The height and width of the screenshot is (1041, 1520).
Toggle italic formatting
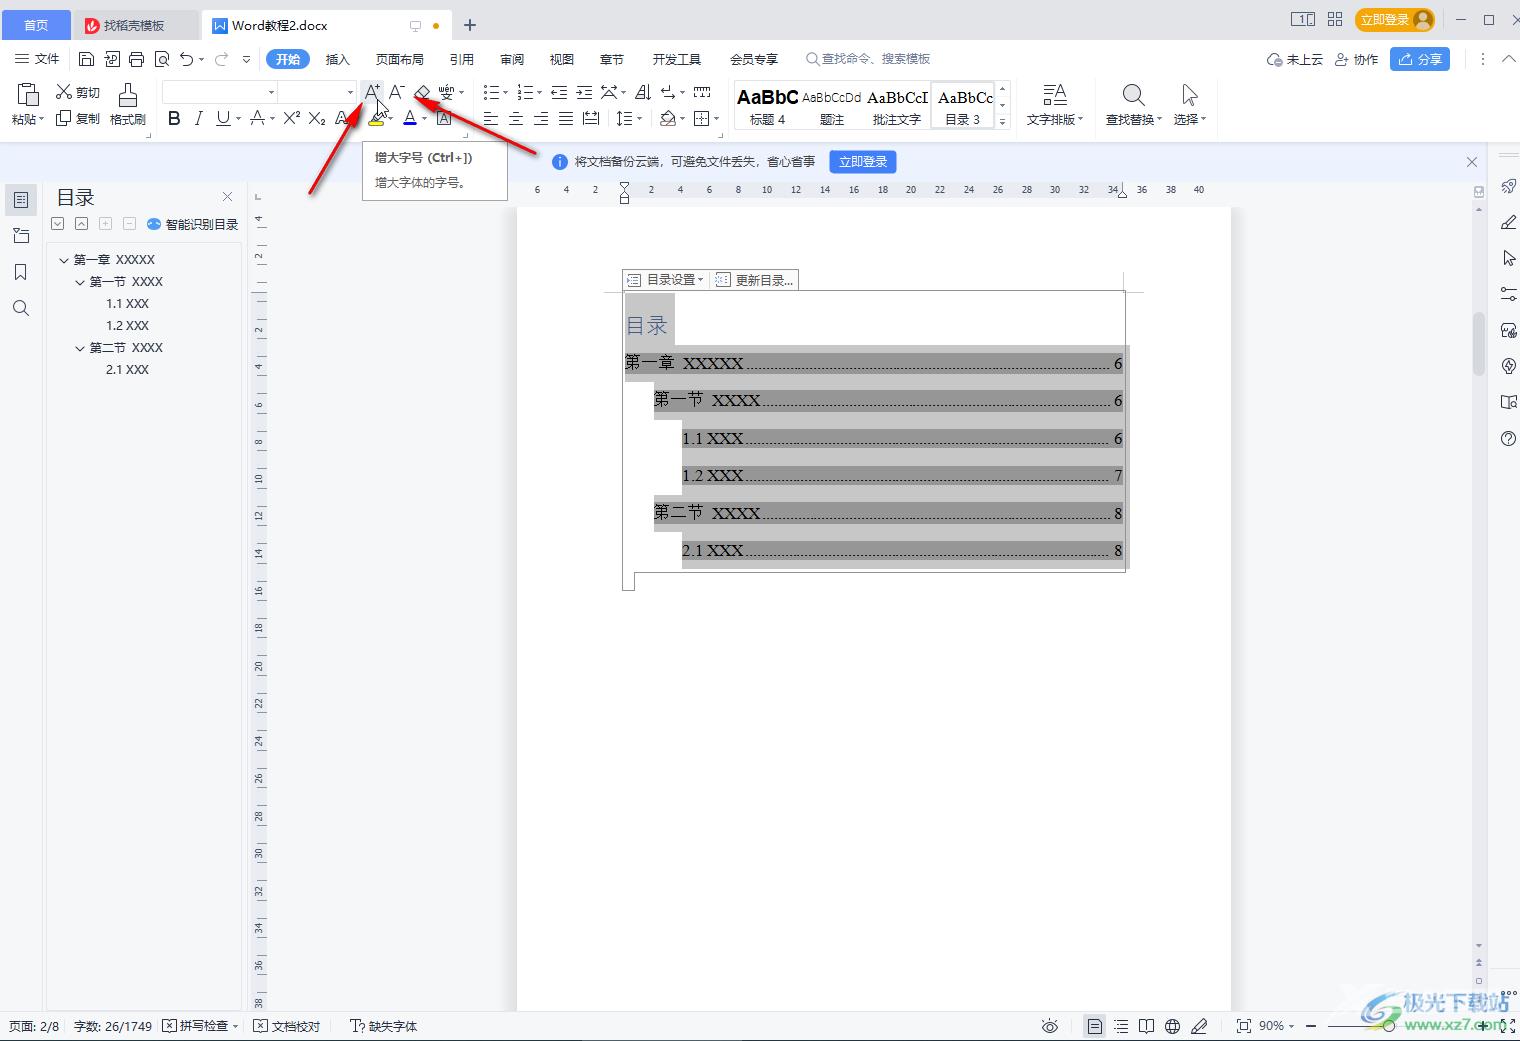pyautogui.click(x=198, y=118)
